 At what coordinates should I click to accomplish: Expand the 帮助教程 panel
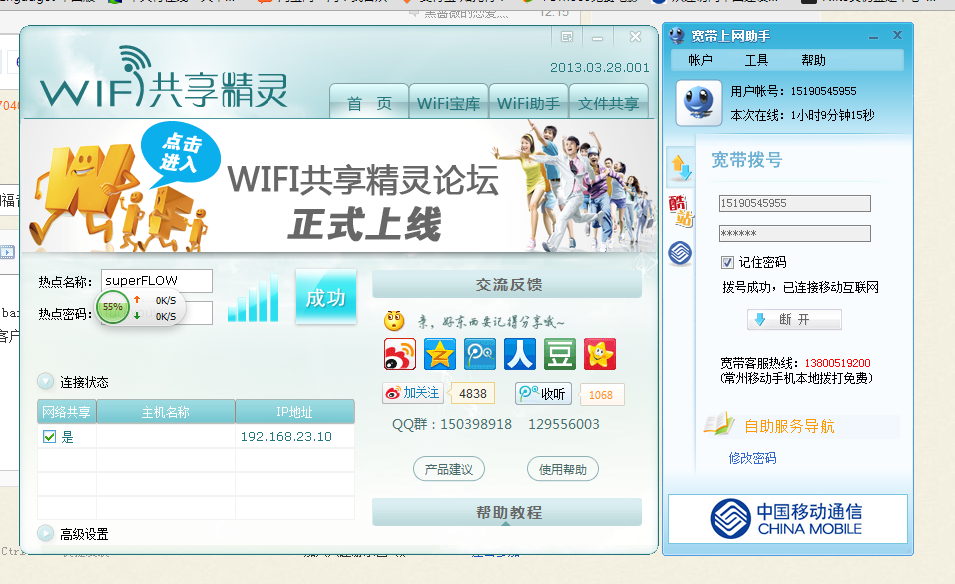coord(507,512)
